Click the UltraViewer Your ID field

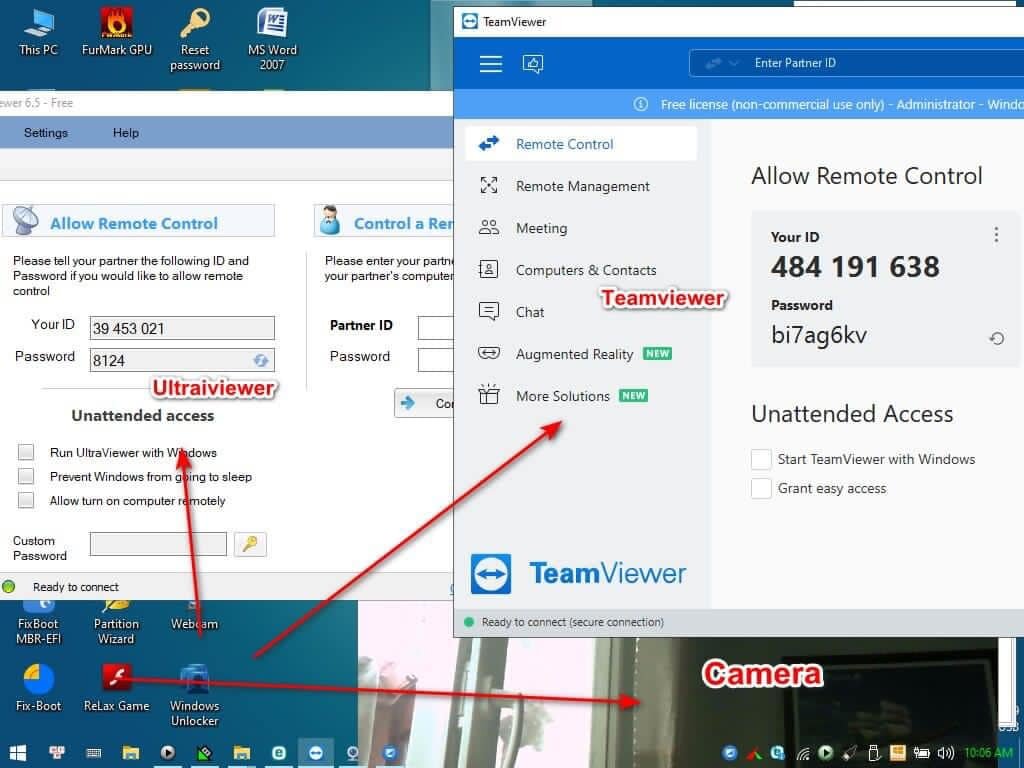(182, 328)
